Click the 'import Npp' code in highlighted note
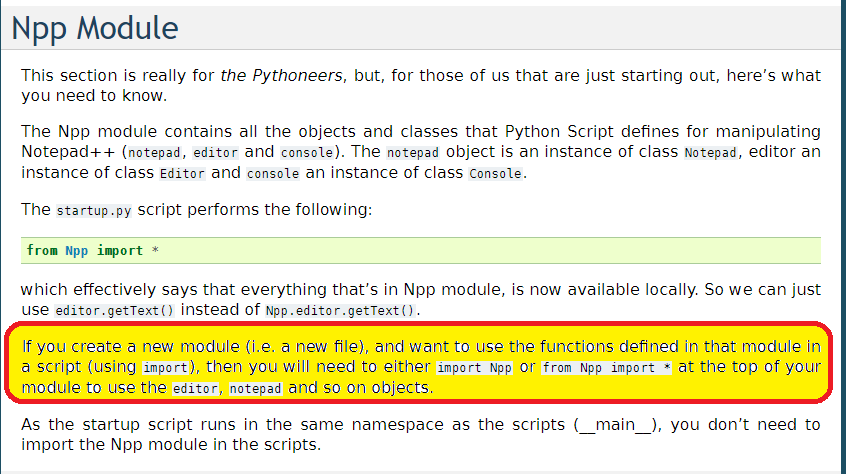Image resolution: width=846 pixels, height=474 pixels. pyautogui.click(x=474, y=368)
